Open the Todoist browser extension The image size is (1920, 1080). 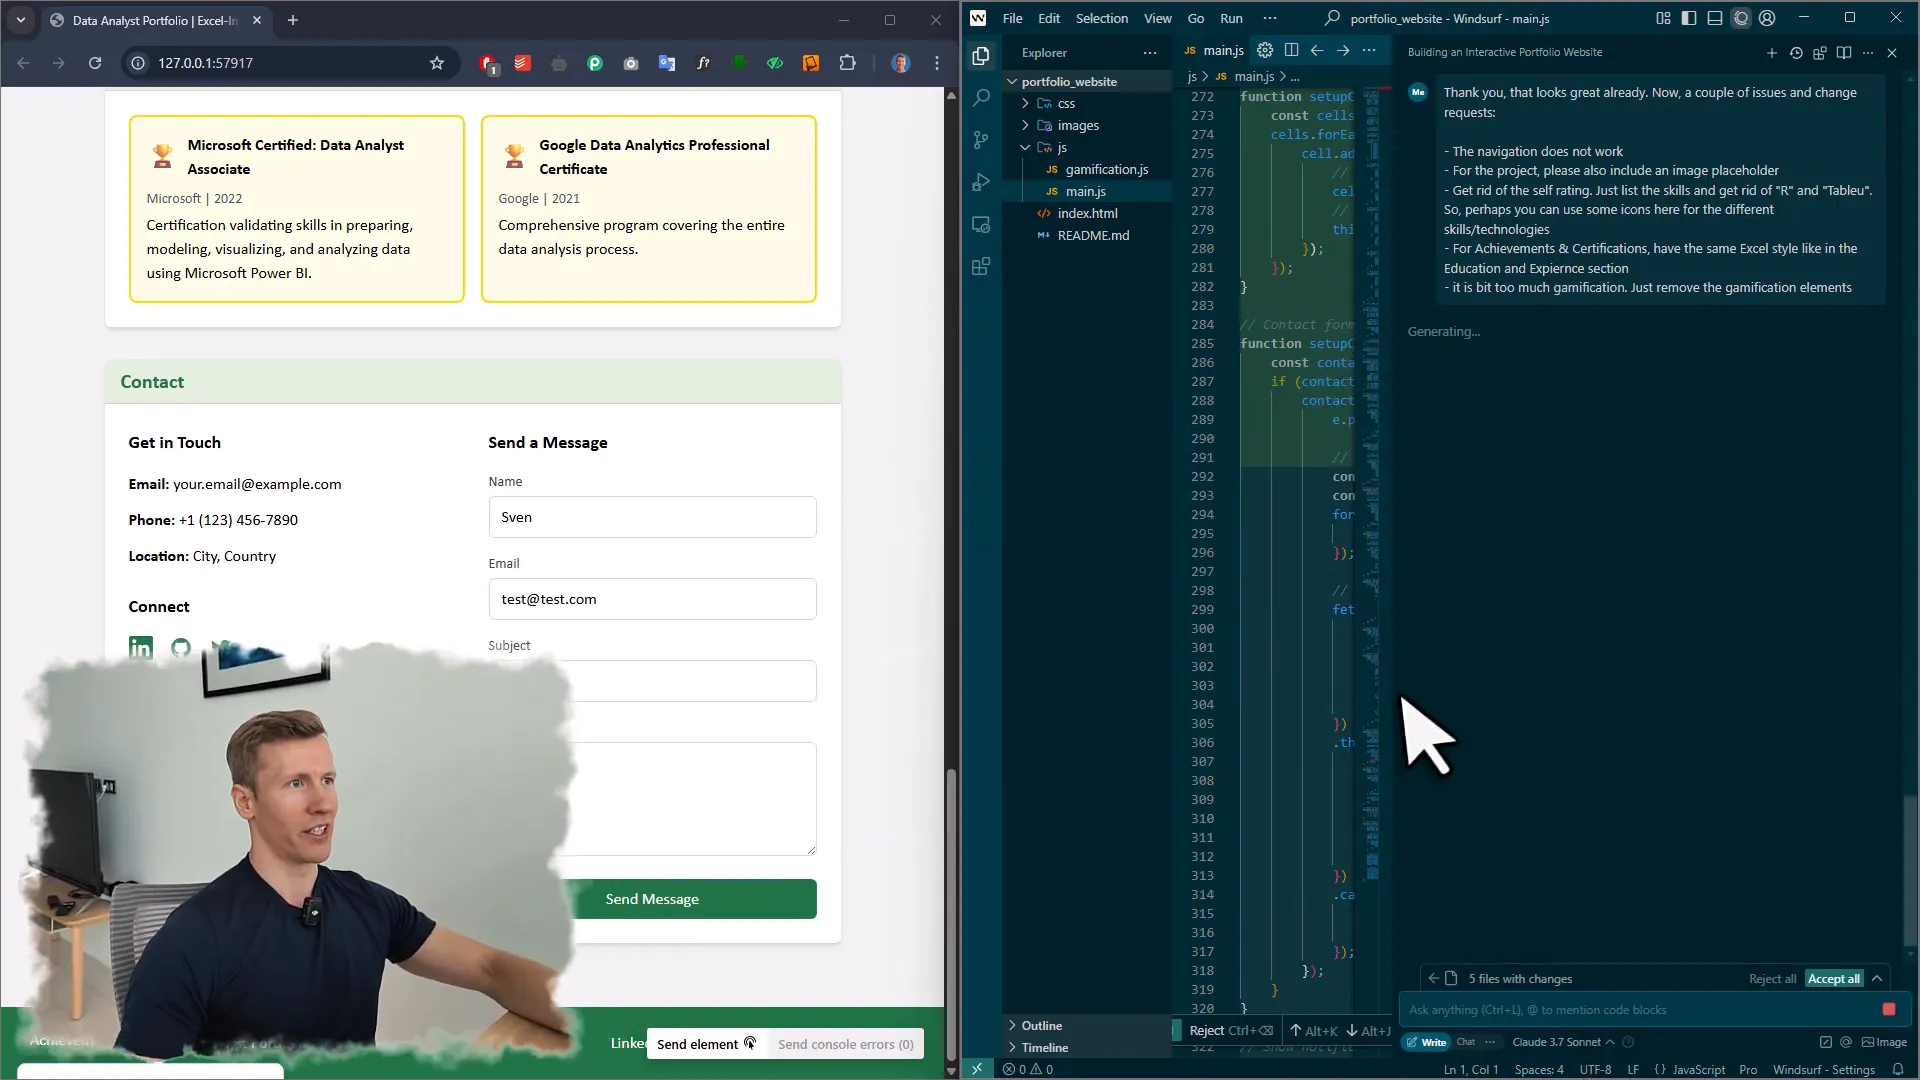[521, 63]
